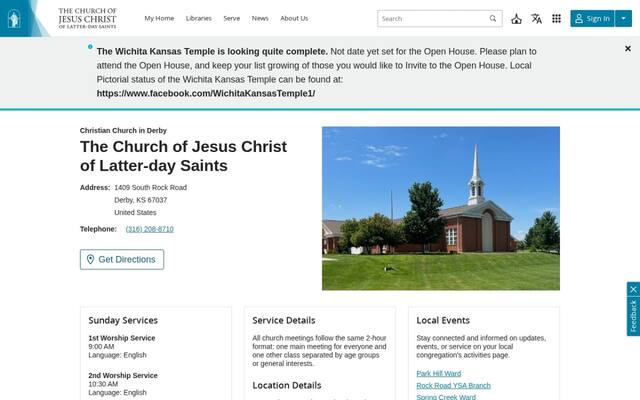The image size is (640, 400).
Task: Open the About Us menu
Action: (294, 18)
